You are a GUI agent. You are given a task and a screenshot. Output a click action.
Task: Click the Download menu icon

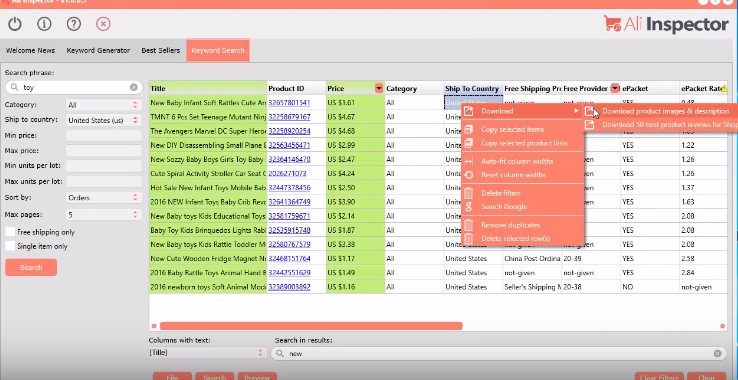[468, 111]
